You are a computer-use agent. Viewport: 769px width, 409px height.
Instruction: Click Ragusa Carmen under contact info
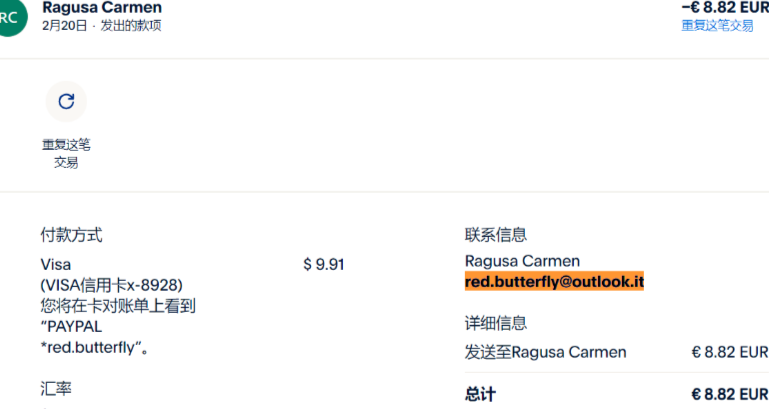tap(522, 261)
